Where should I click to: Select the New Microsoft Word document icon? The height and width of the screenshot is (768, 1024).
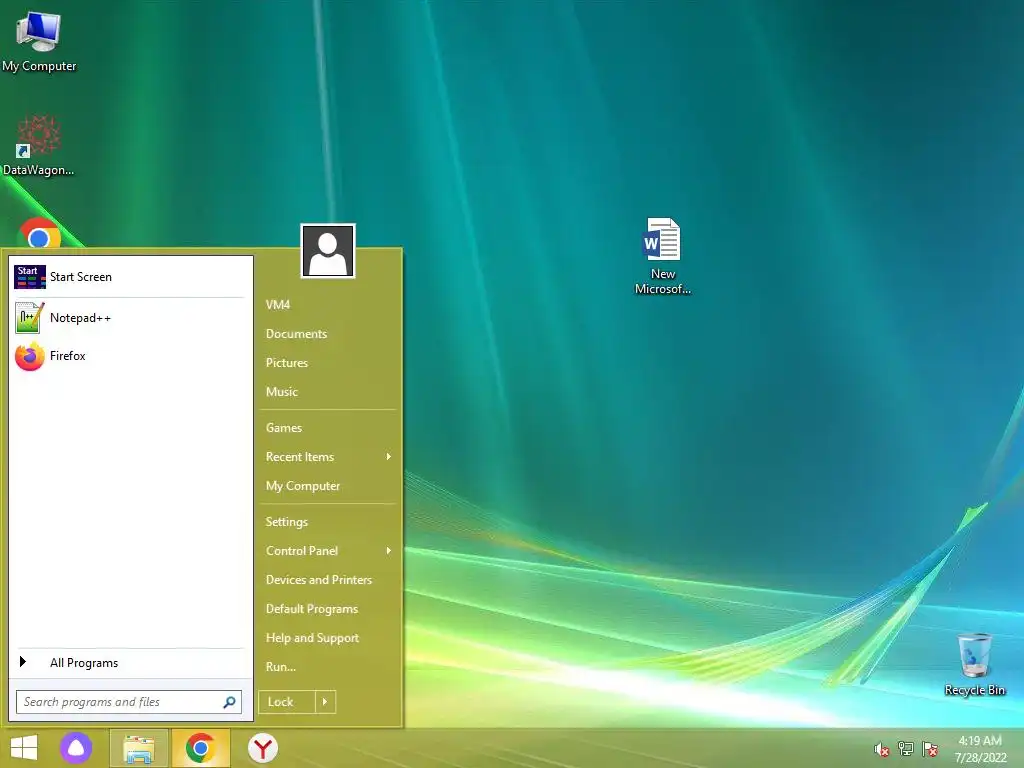(x=662, y=256)
